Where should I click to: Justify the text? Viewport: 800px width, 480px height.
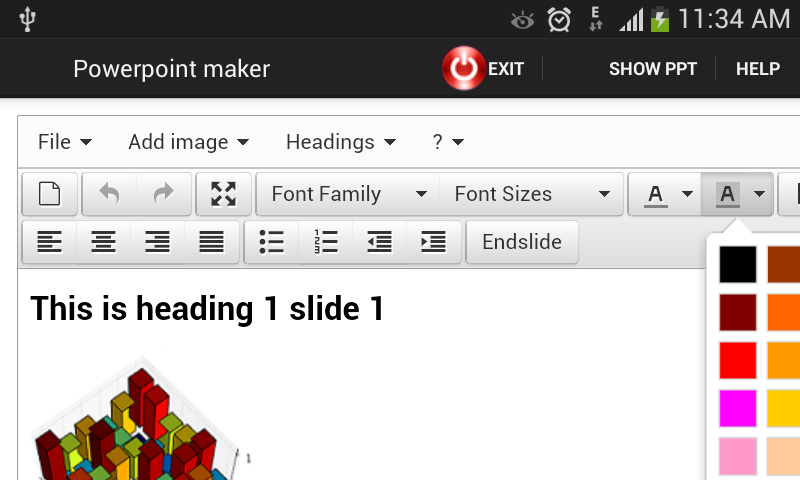(211, 242)
